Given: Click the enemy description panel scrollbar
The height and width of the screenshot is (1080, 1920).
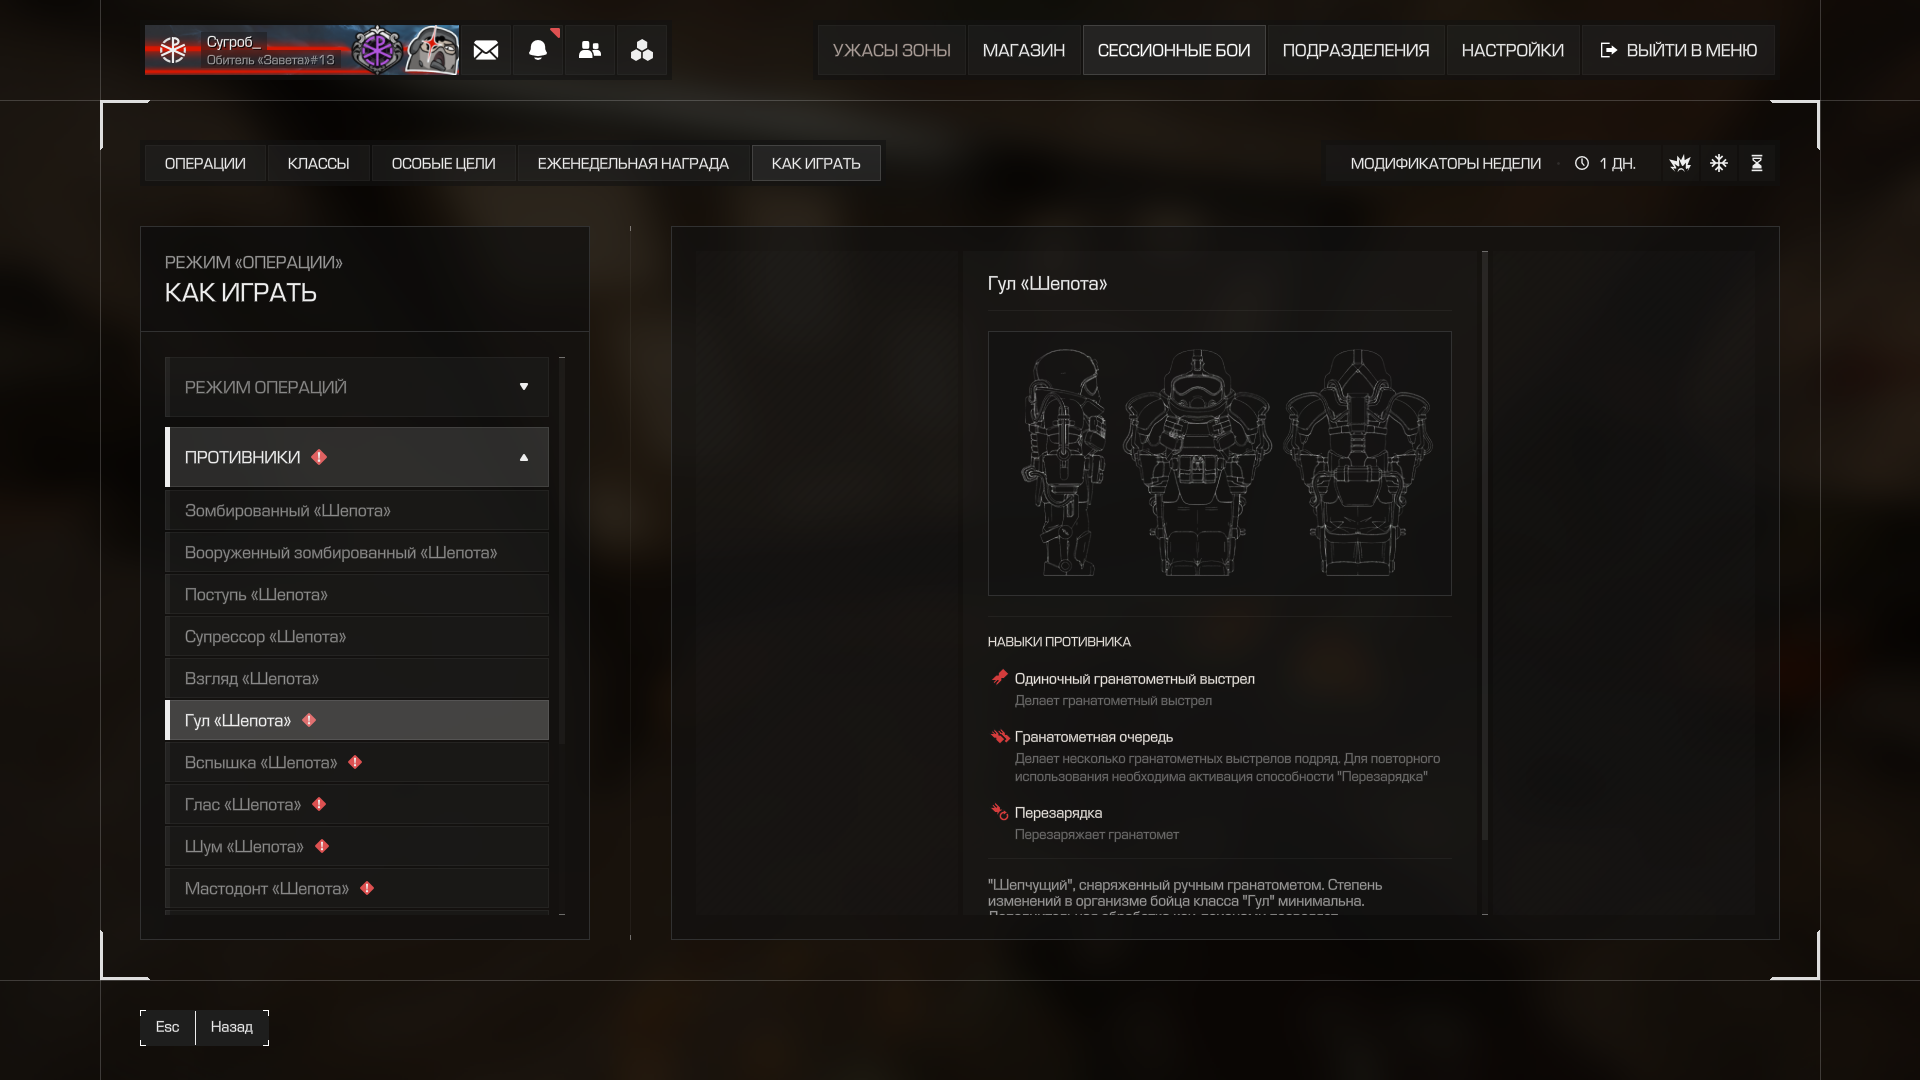Looking at the screenshot, I should pyautogui.click(x=1485, y=545).
